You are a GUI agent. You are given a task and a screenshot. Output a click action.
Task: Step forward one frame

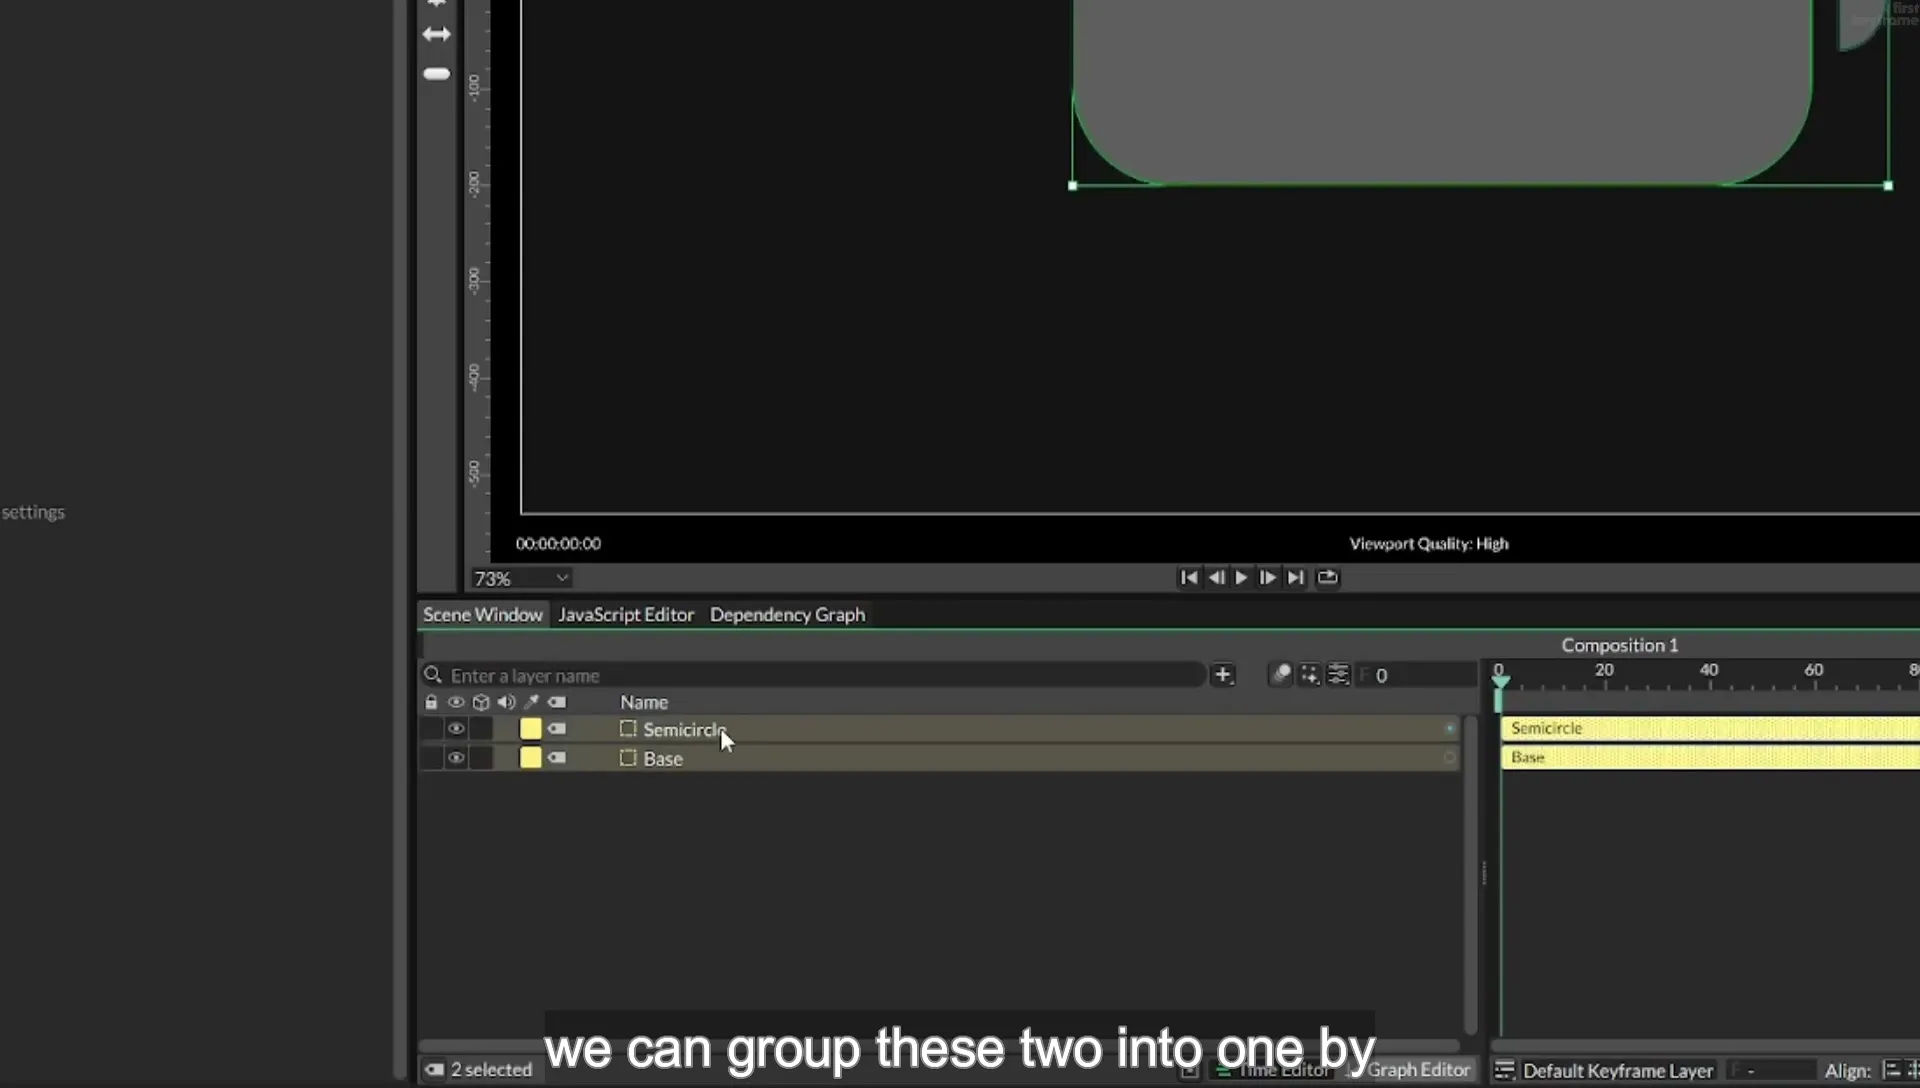pyautogui.click(x=1267, y=578)
